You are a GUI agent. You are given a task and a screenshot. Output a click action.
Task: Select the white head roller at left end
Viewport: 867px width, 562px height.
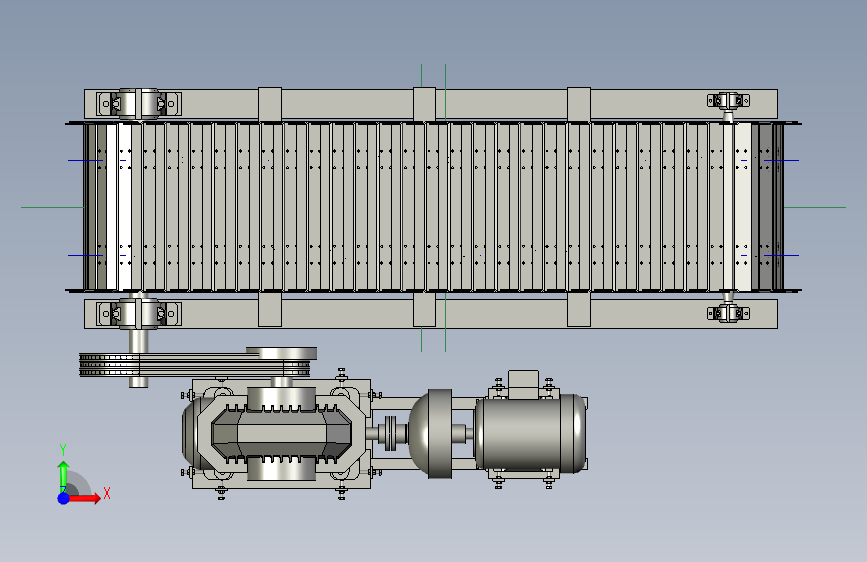pos(119,207)
